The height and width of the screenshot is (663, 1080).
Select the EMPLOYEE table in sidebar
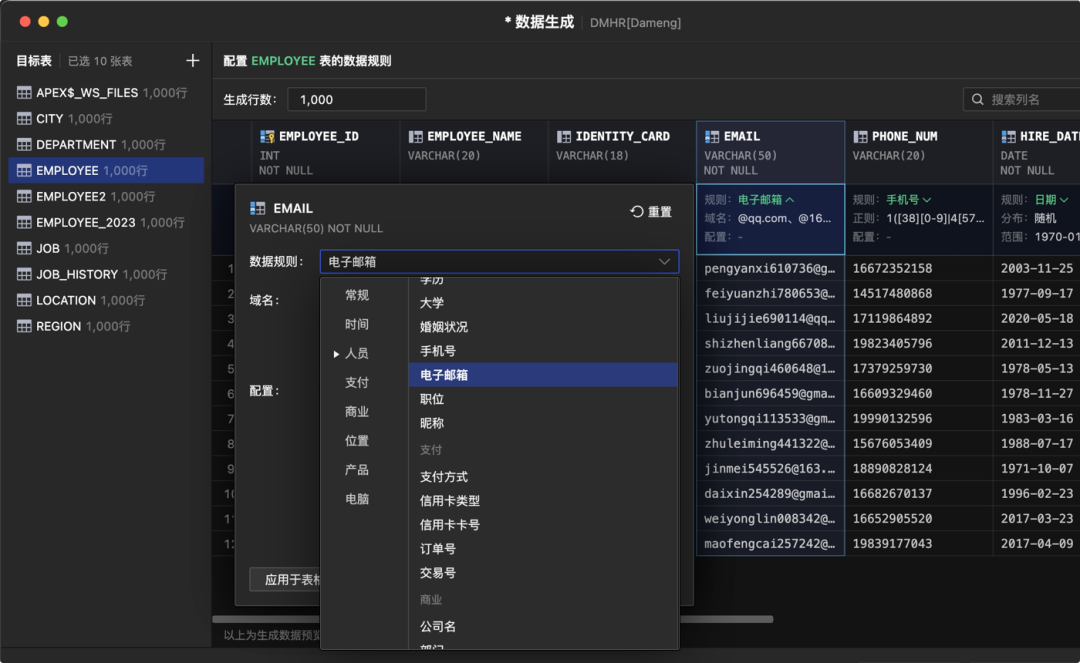(x=106, y=170)
